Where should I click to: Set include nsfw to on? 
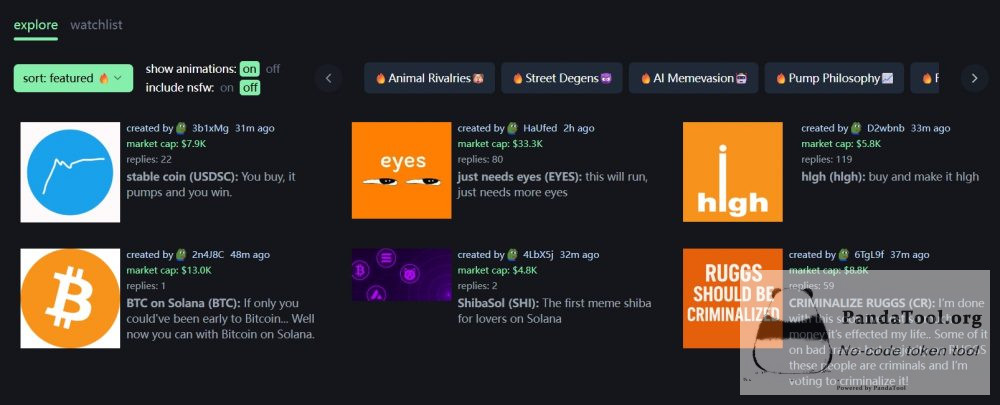[x=227, y=88]
